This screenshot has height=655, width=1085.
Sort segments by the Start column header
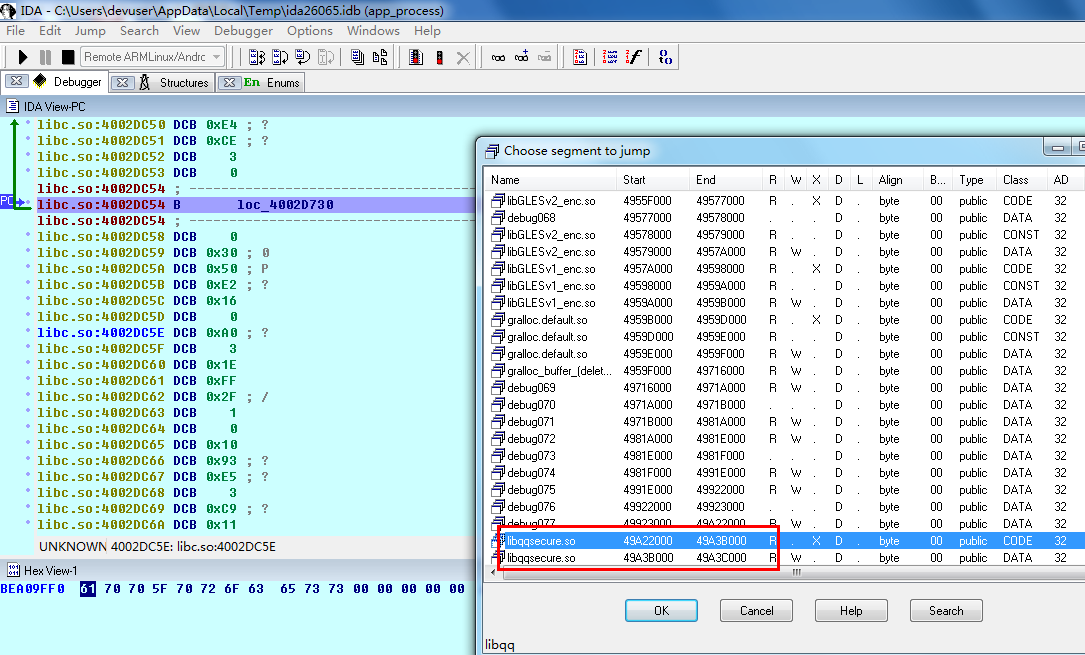click(x=653, y=180)
